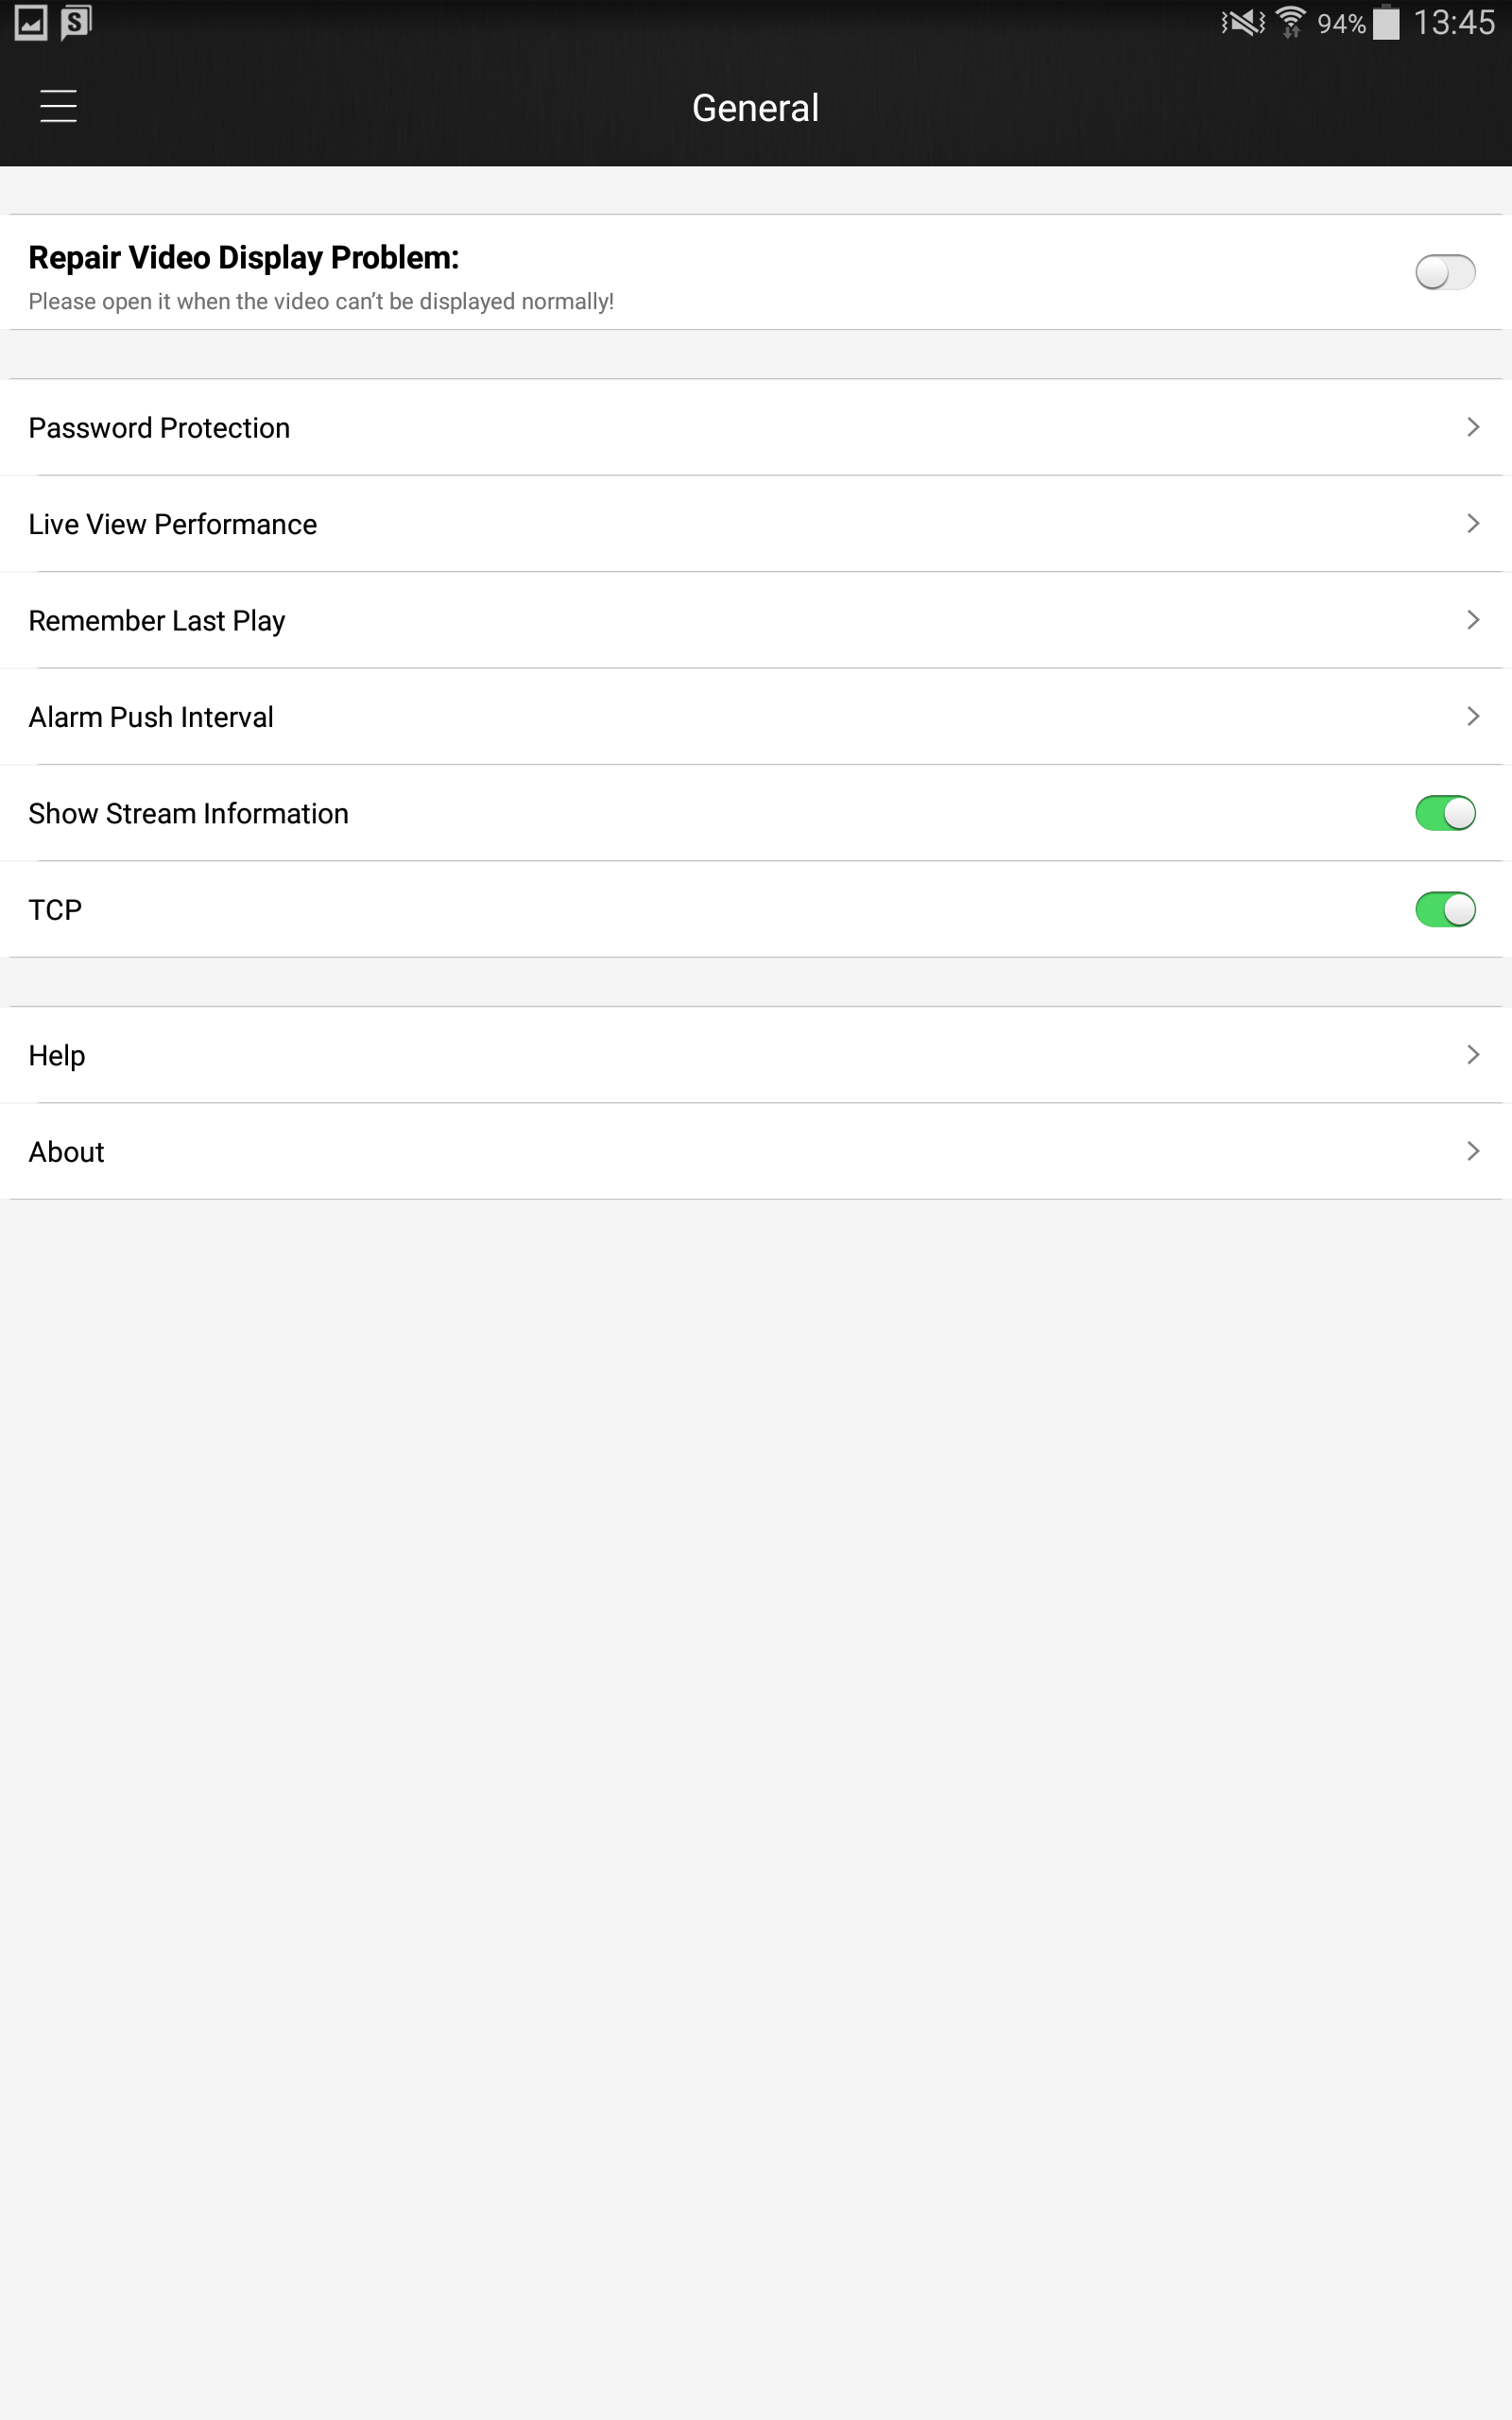The image size is (1512, 2420).
Task: Tap the 94% battery percentage indicator
Action: 1341,23
